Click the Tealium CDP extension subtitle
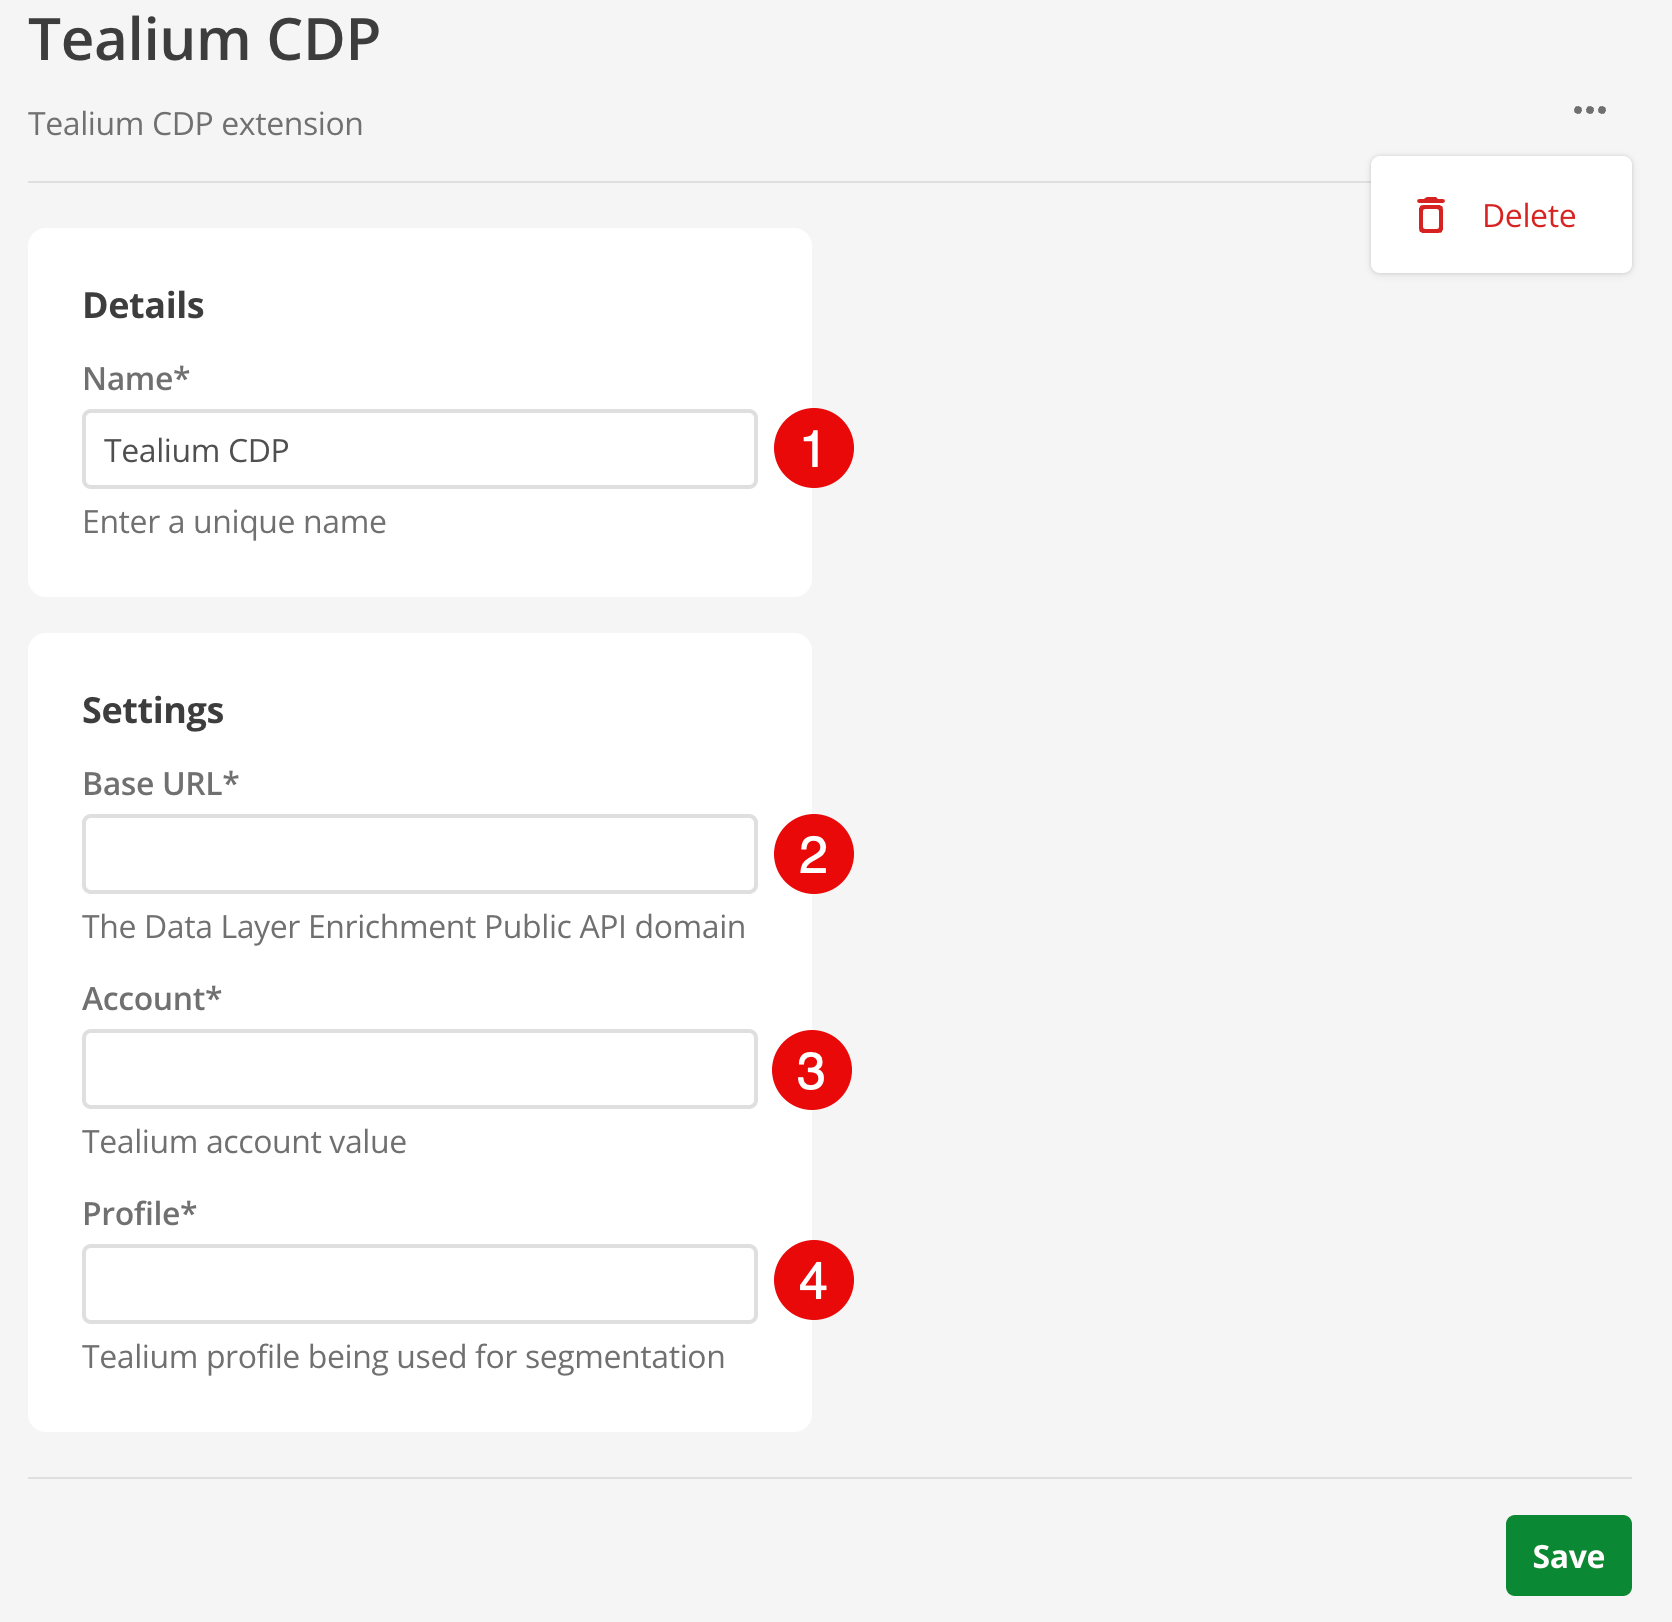The width and height of the screenshot is (1672, 1622). coord(195,123)
